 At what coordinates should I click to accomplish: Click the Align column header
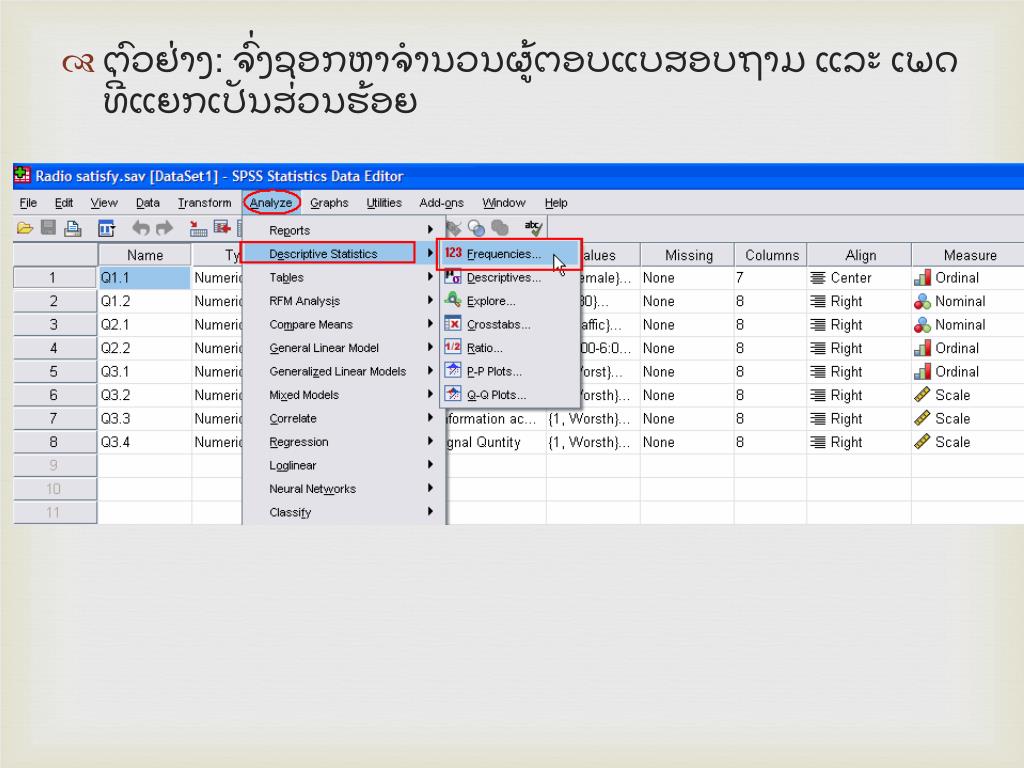coord(859,255)
